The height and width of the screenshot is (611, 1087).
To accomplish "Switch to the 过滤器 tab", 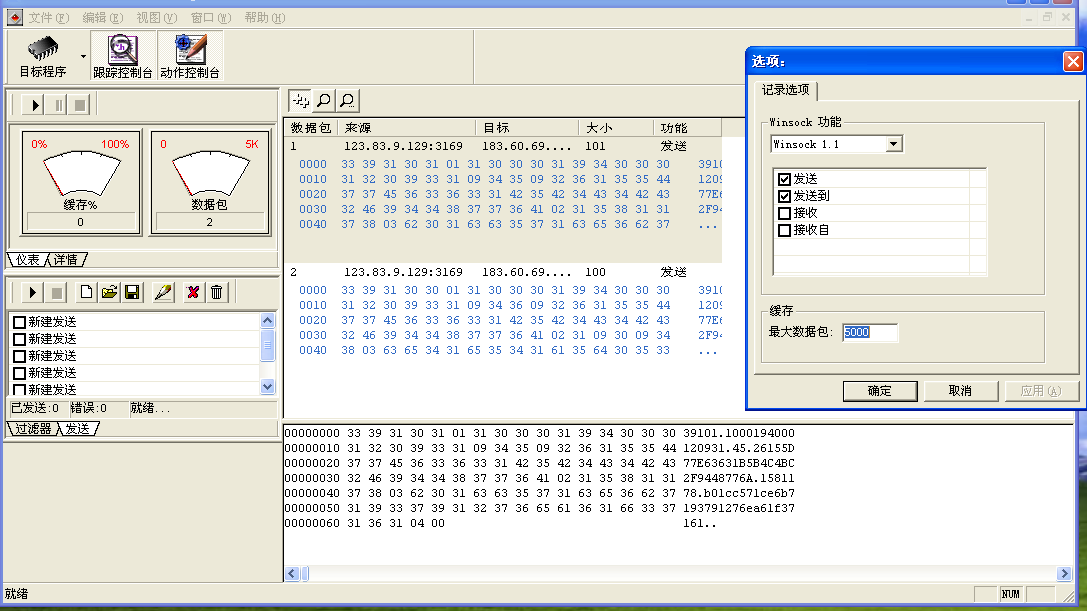I will [33, 429].
